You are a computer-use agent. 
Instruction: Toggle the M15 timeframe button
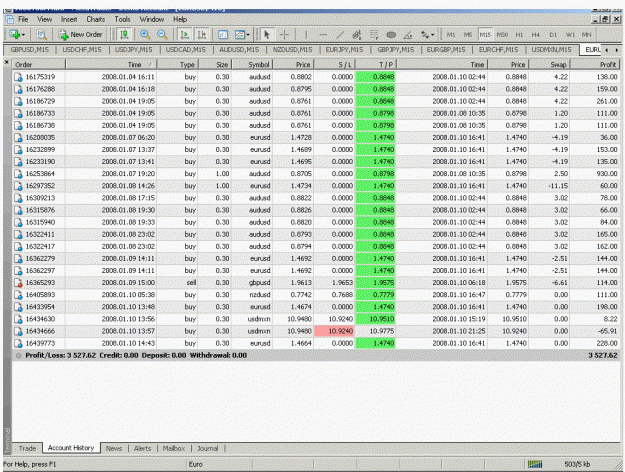coord(485,35)
